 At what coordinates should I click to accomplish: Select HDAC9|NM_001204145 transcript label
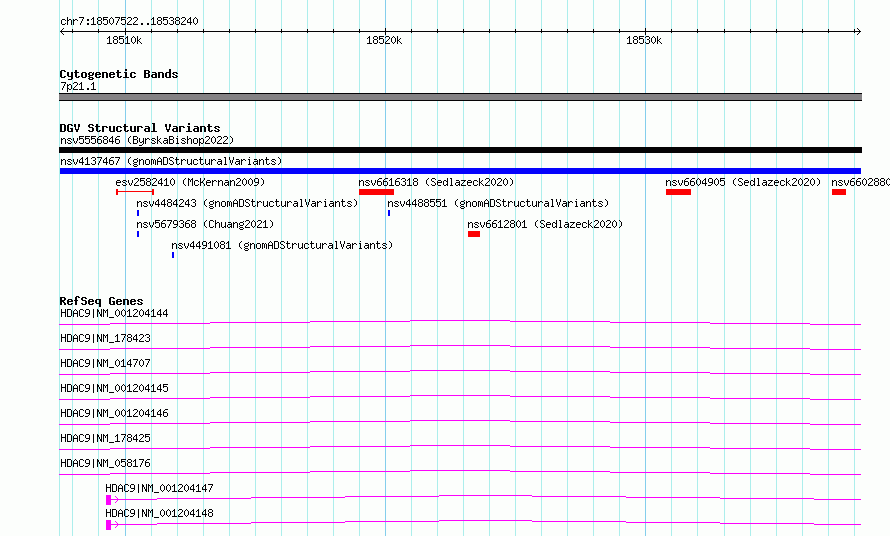pos(114,388)
